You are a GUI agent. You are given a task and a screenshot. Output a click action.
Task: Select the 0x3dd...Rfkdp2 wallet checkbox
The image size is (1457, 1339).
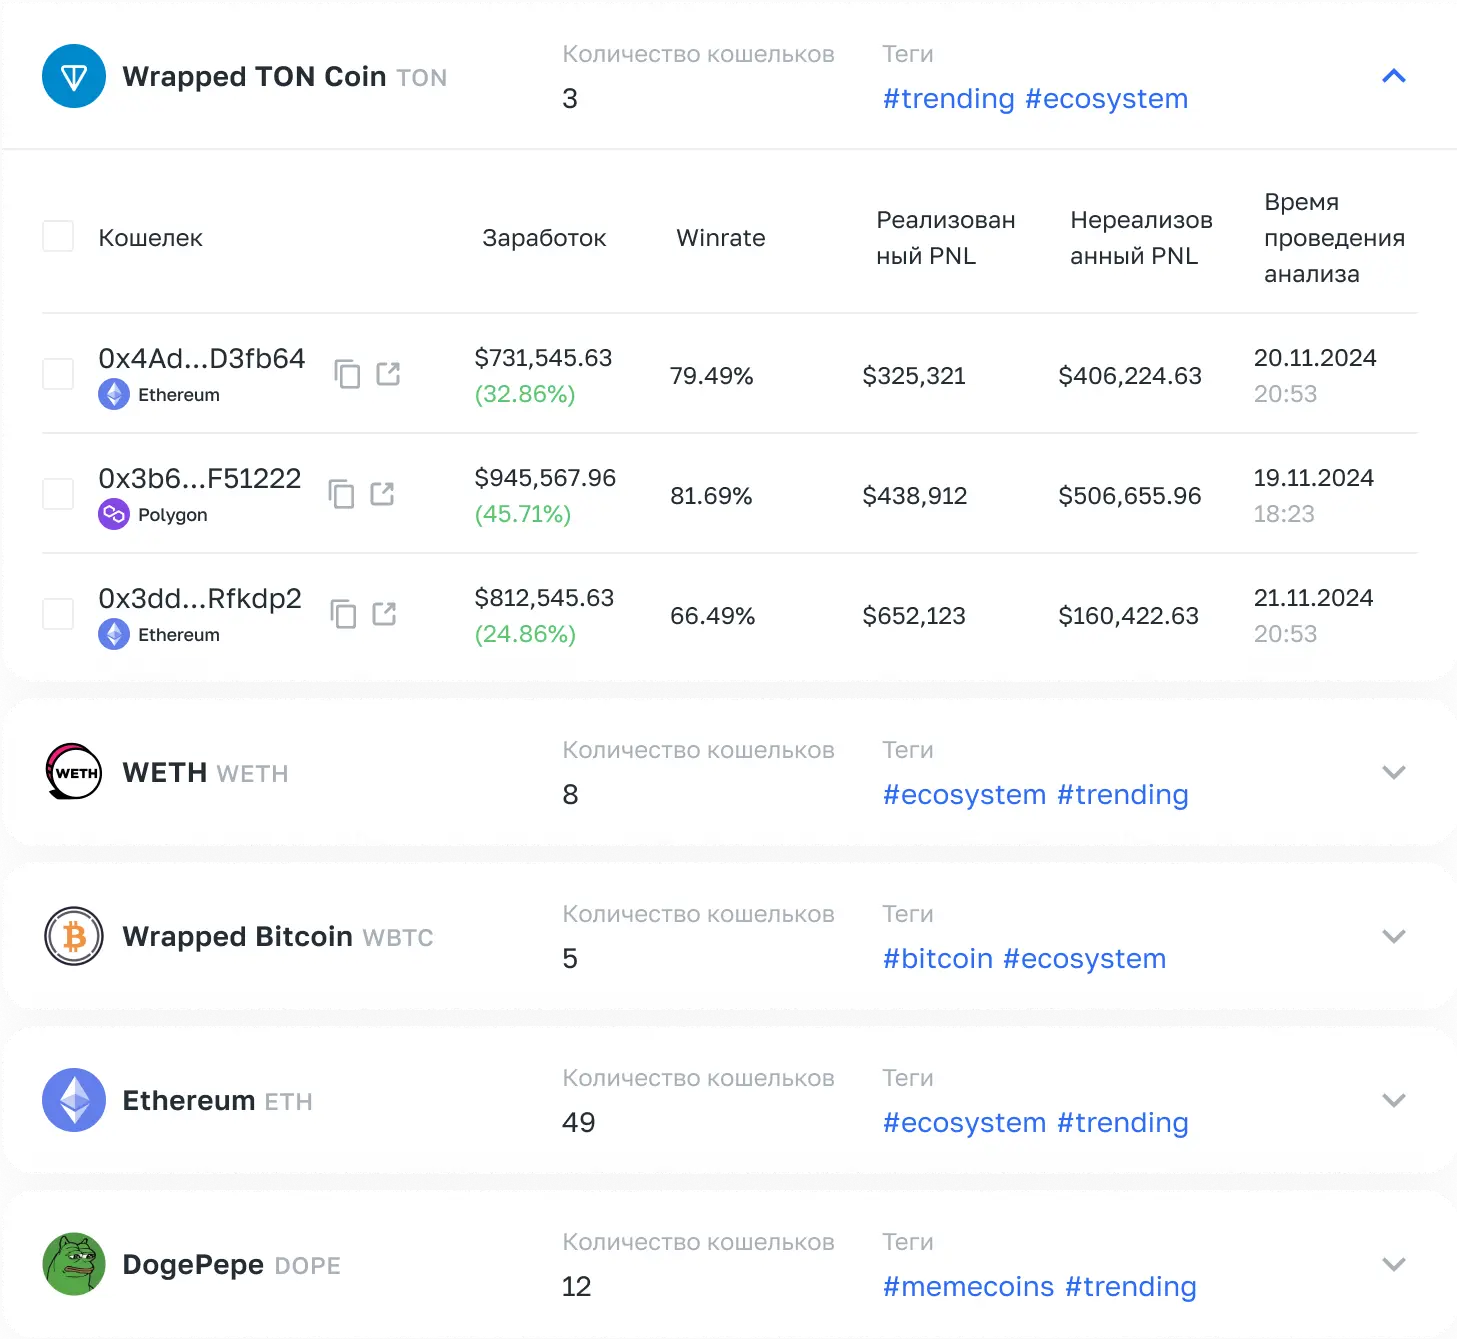pos(58,614)
